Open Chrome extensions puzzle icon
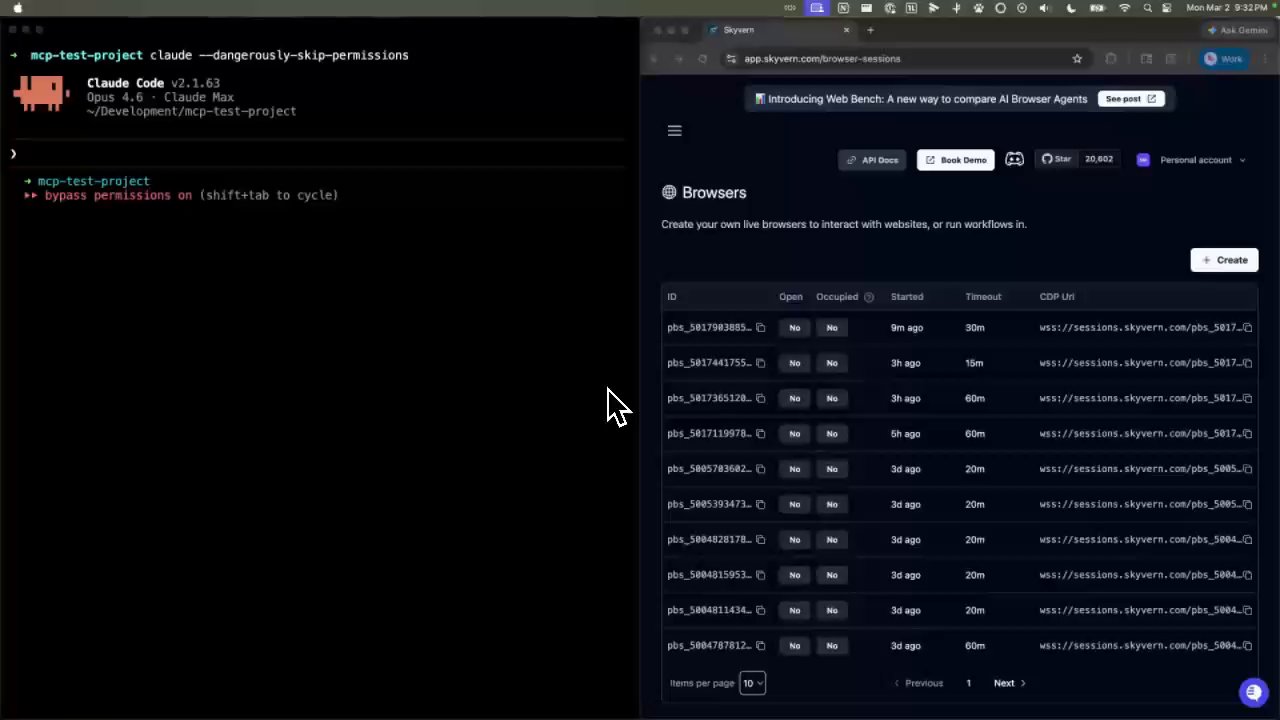Viewport: 1280px width, 720px height. click(1110, 59)
